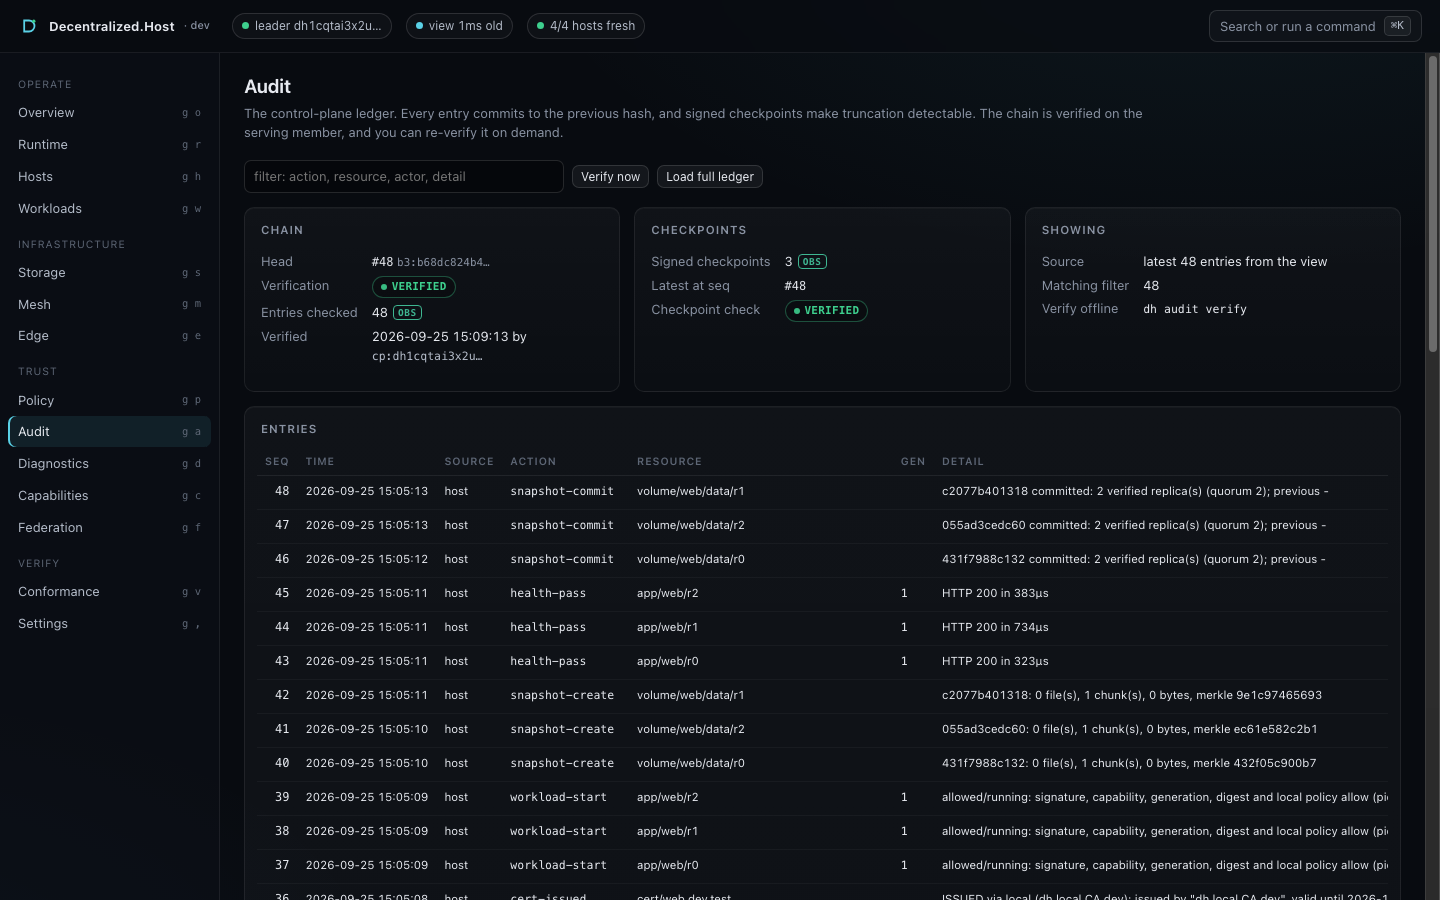The width and height of the screenshot is (1440, 900).
Task: Click the OBS badge beside Signed checkpoints
Action: 812,262
